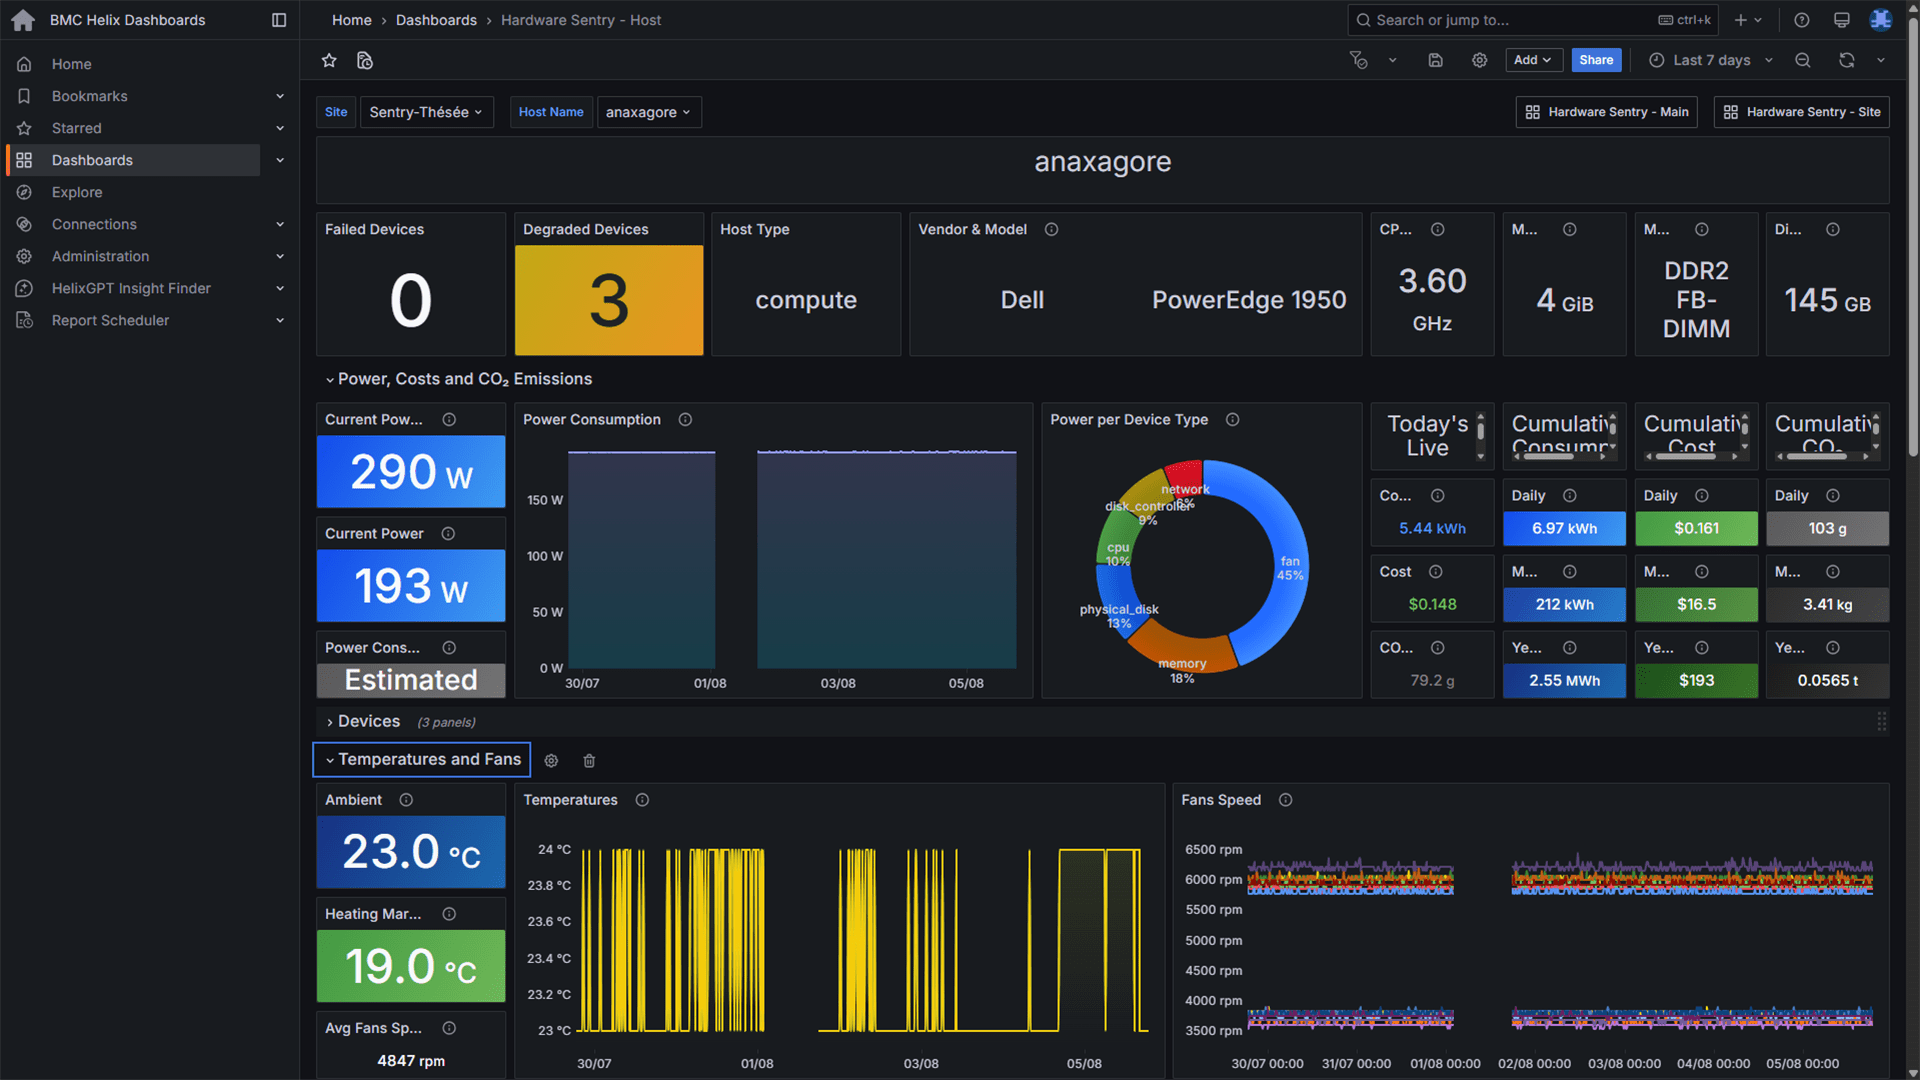The width and height of the screenshot is (1920, 1080).
Task: Mark dashboard as favorite star icon
Action: pyautogui.click(x=329, y=61)
